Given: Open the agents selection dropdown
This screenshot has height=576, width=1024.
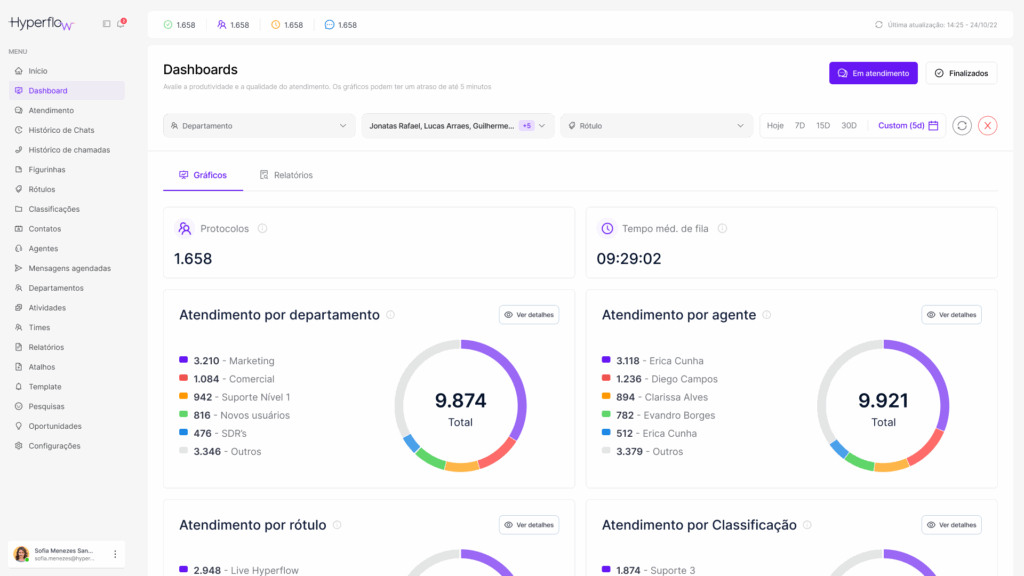Looking at the screenshot, I should (457, 126).
